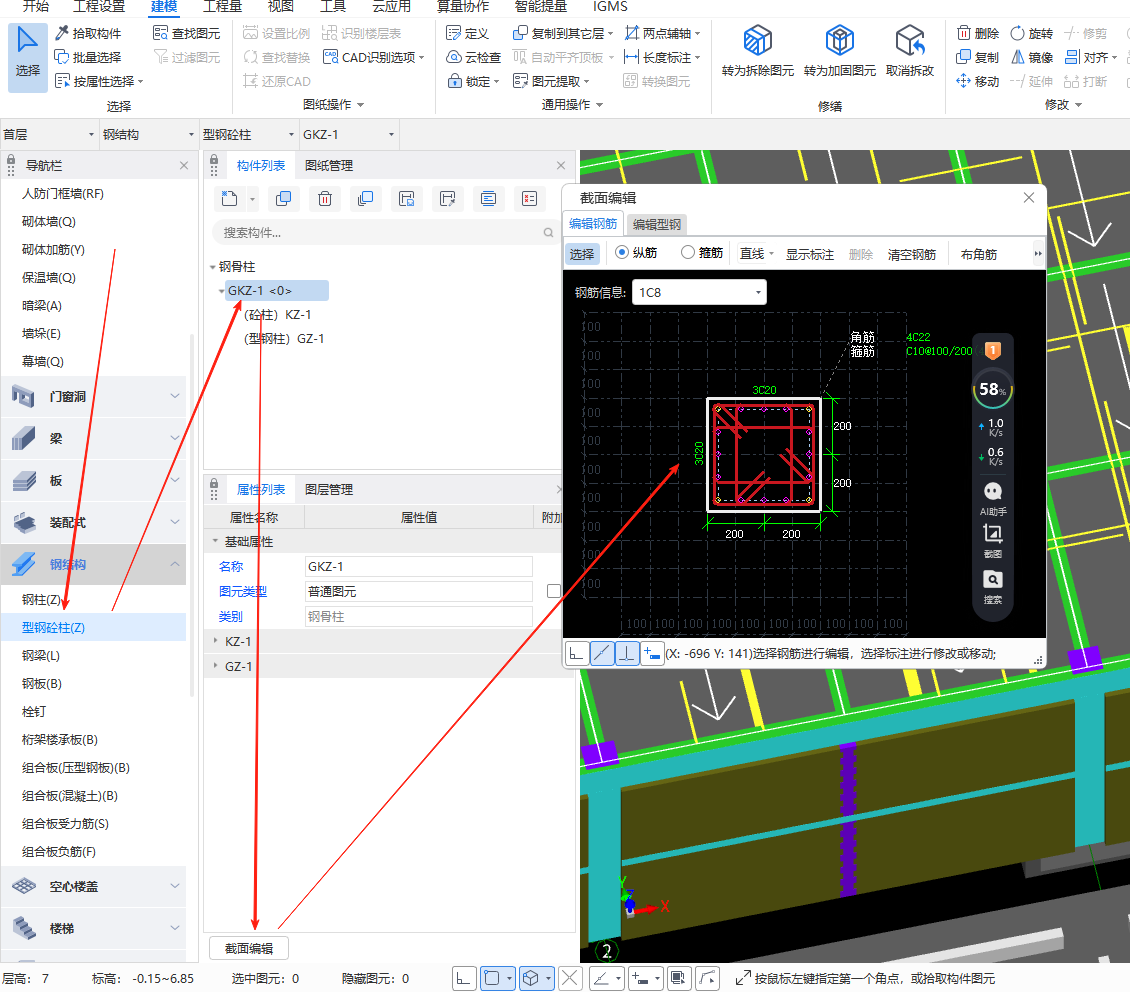Click copy component icon in 构件列表 toolbar
Viewport: 1130px width, 992px height.
click(x=283, y=198)
